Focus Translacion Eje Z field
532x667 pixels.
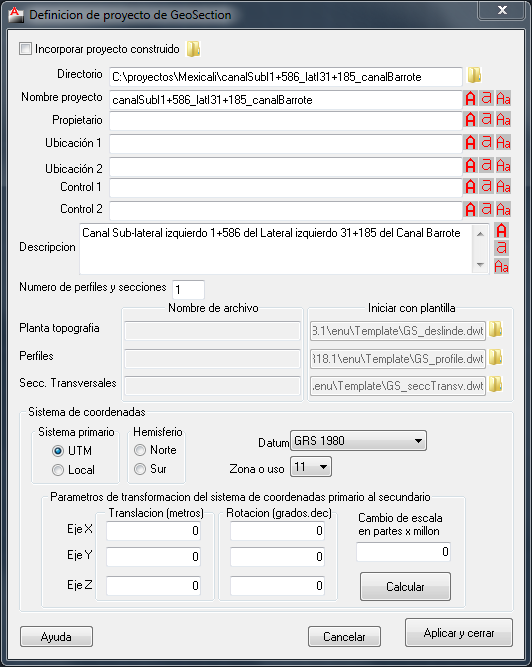point(154,585)
